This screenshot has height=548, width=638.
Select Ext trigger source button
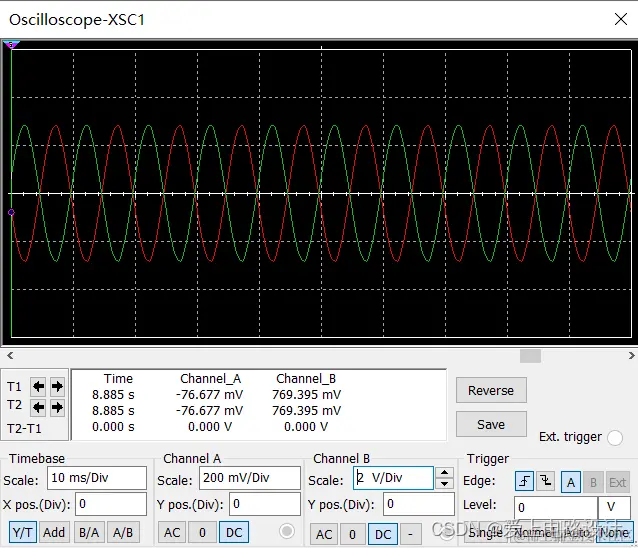tap(617, 483)
